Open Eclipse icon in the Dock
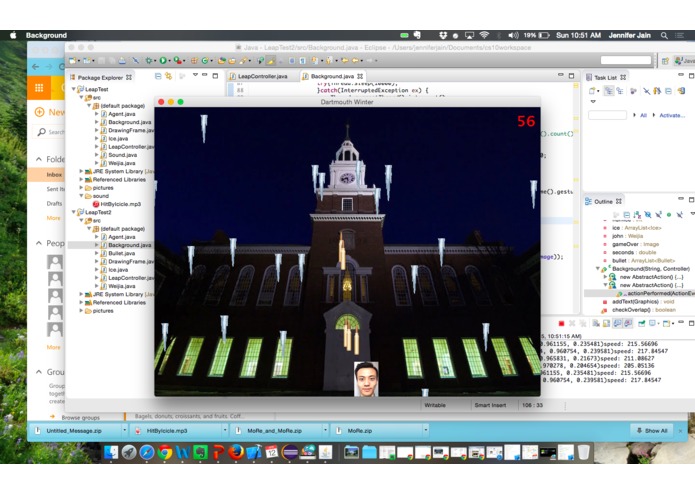695x494 pixels. click(x=289, y=452)
